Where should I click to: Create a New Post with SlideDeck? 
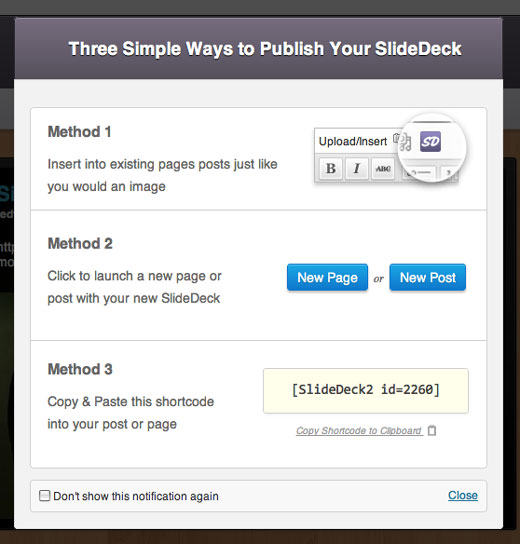coord(427,277)
